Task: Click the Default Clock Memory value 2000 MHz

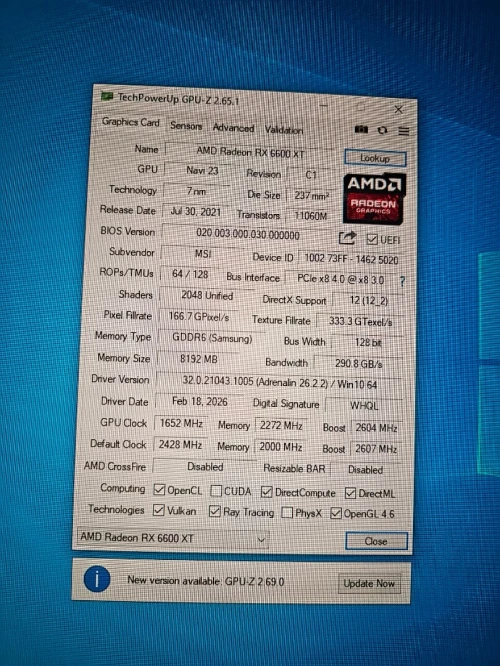Action: coord(280,447)
